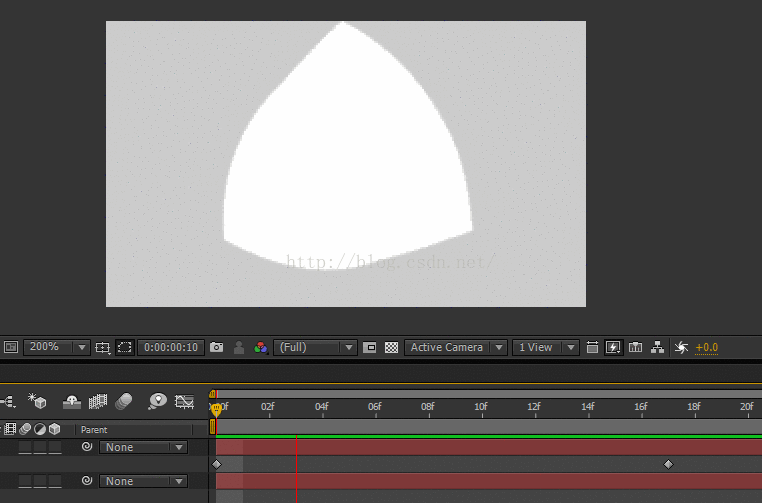Screen dimensions: 762x503
Task: Toggle Fast Previews lightning button
Action: coord(614,348)
